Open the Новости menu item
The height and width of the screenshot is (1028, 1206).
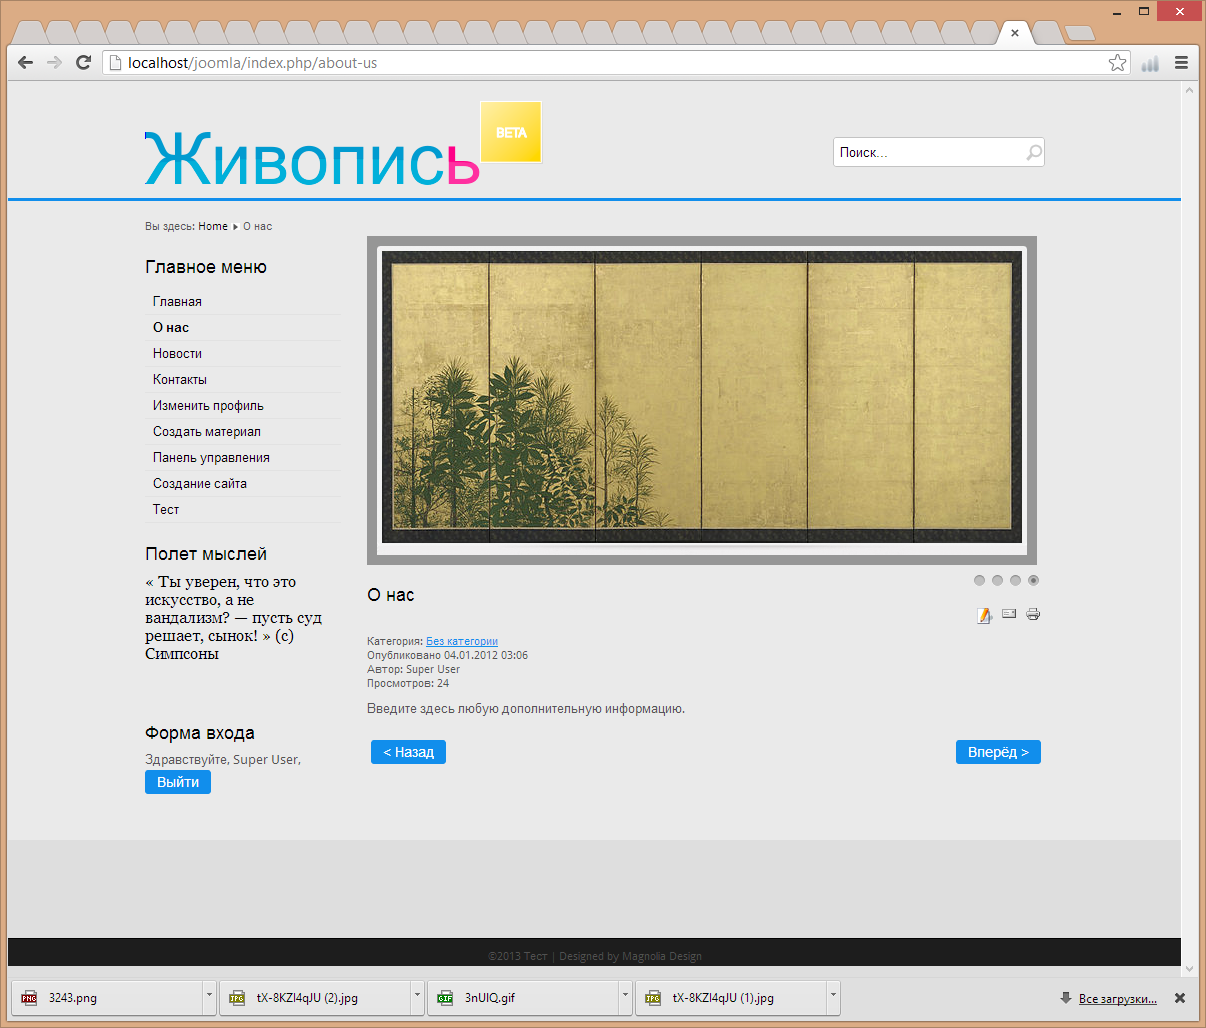point(177,353)
